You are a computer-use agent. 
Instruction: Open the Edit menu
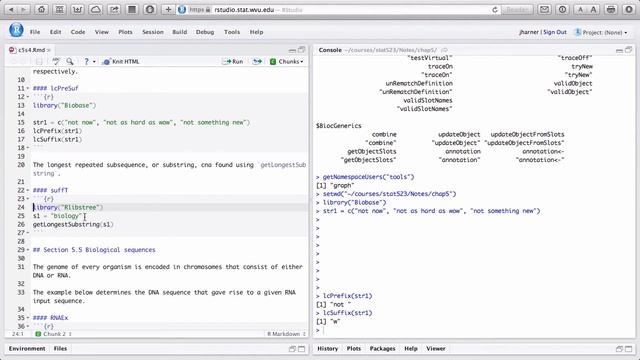[56, 32]
